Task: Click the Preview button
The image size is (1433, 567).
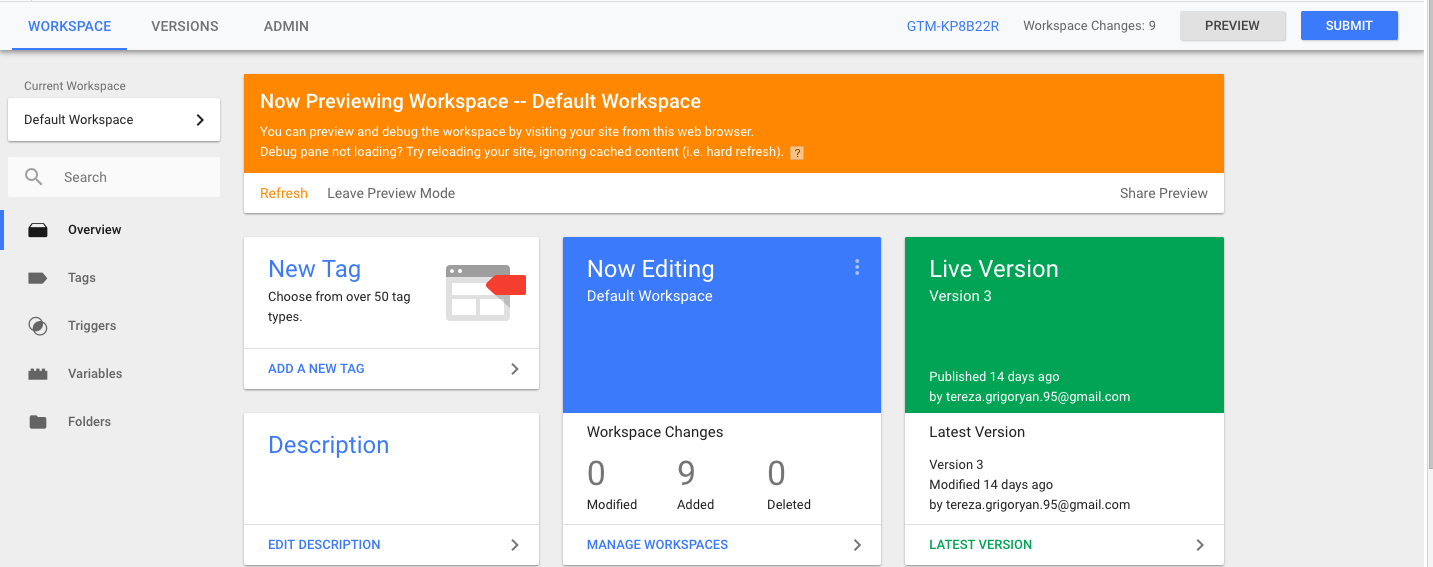Action: coord(1232,26)
